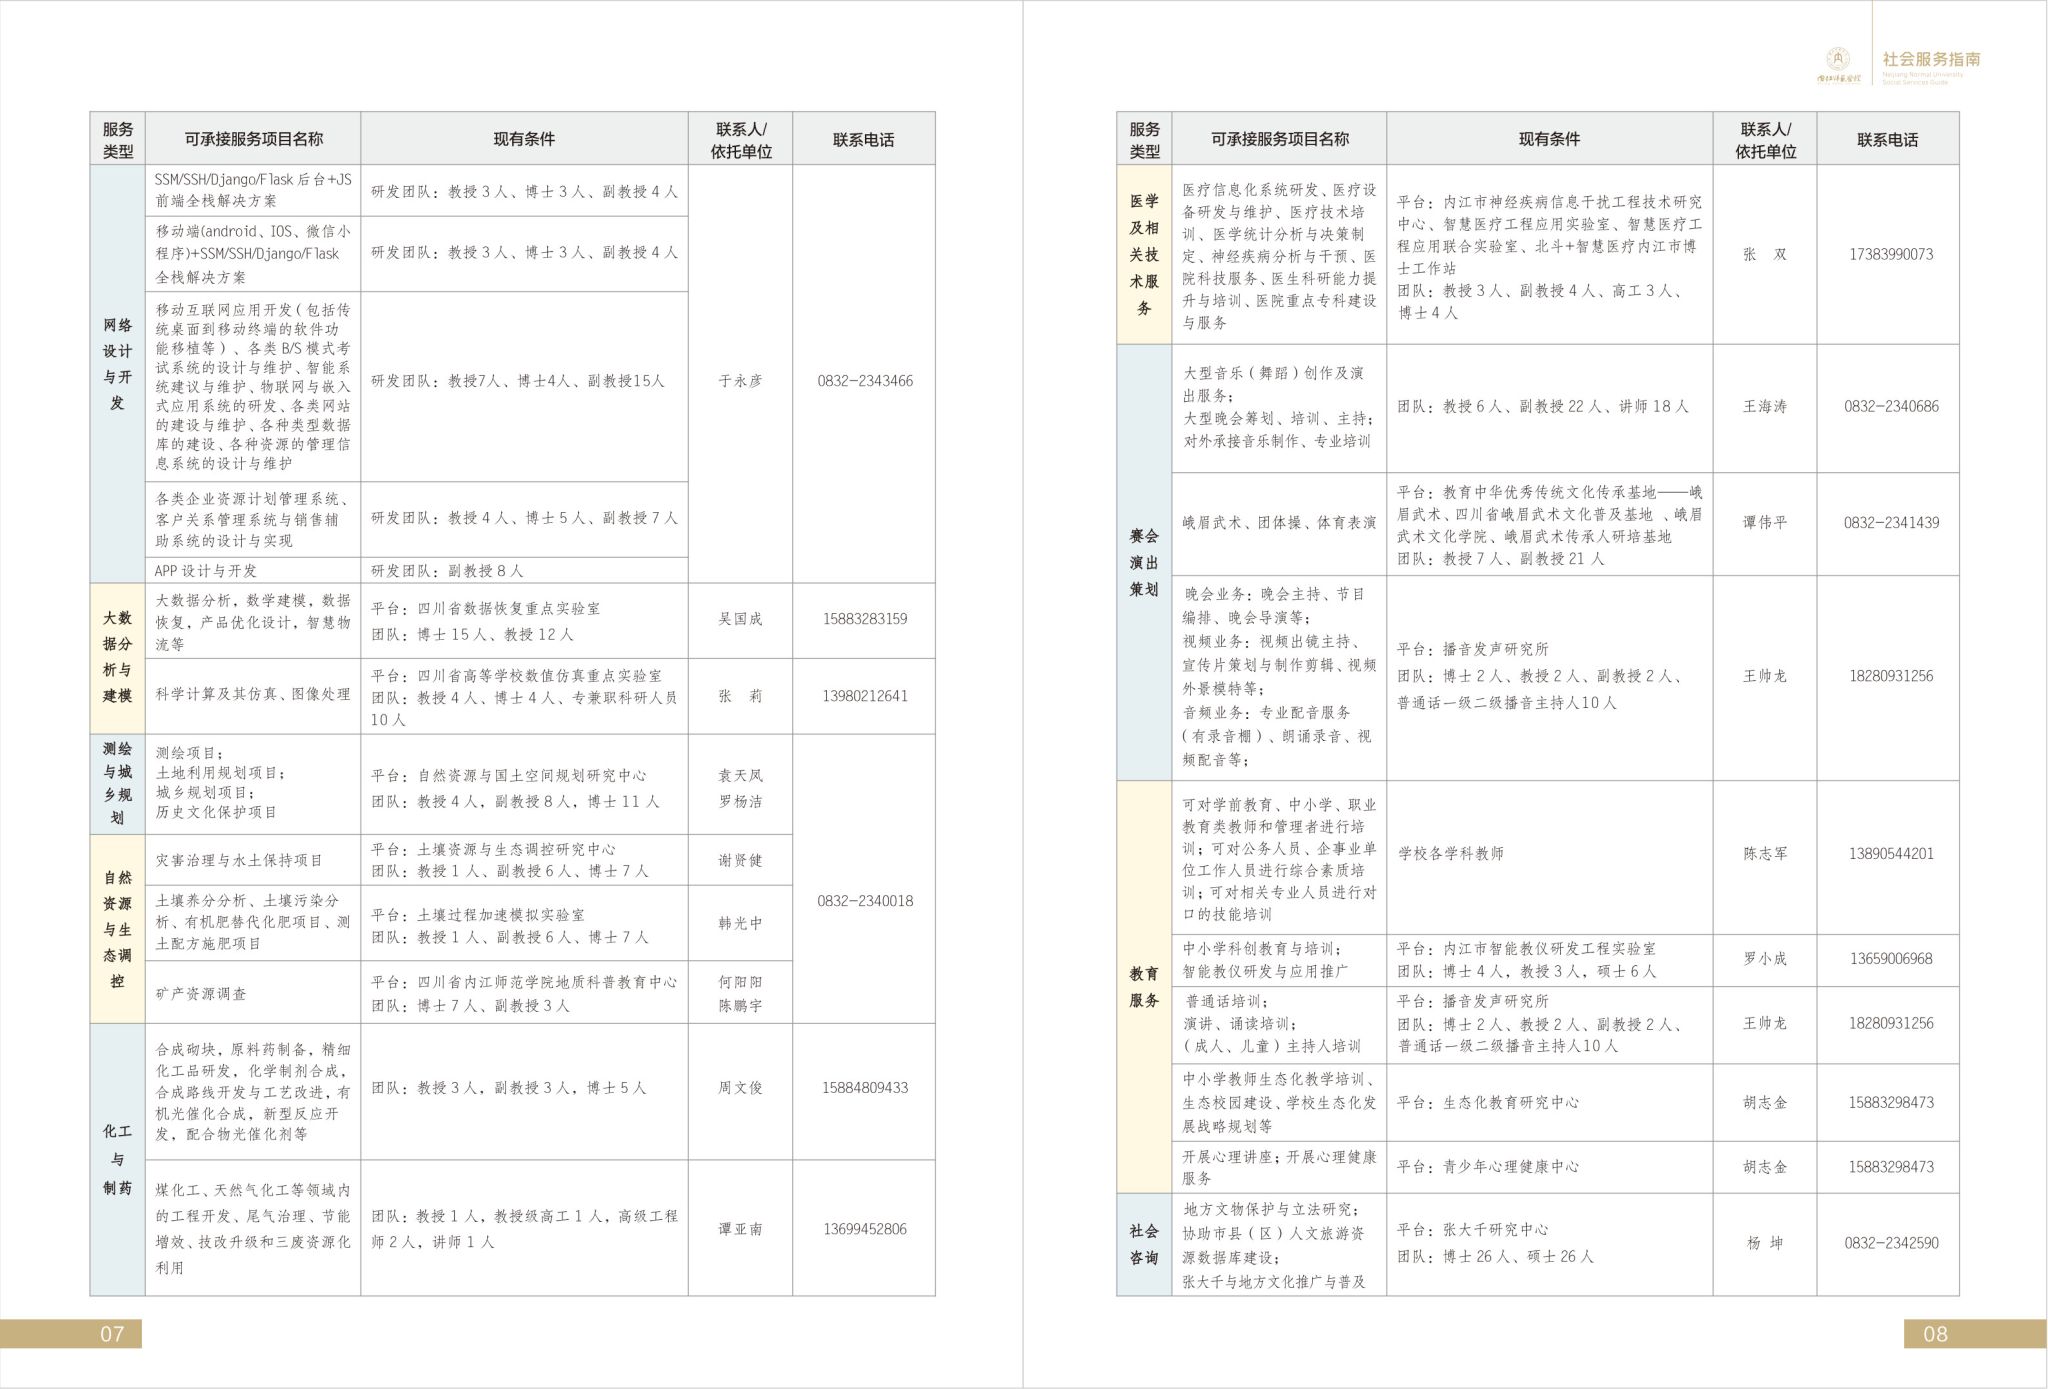Select phone number 13980212641
This screenshot has width=2048, height=1389.
(x=865, y=696)
